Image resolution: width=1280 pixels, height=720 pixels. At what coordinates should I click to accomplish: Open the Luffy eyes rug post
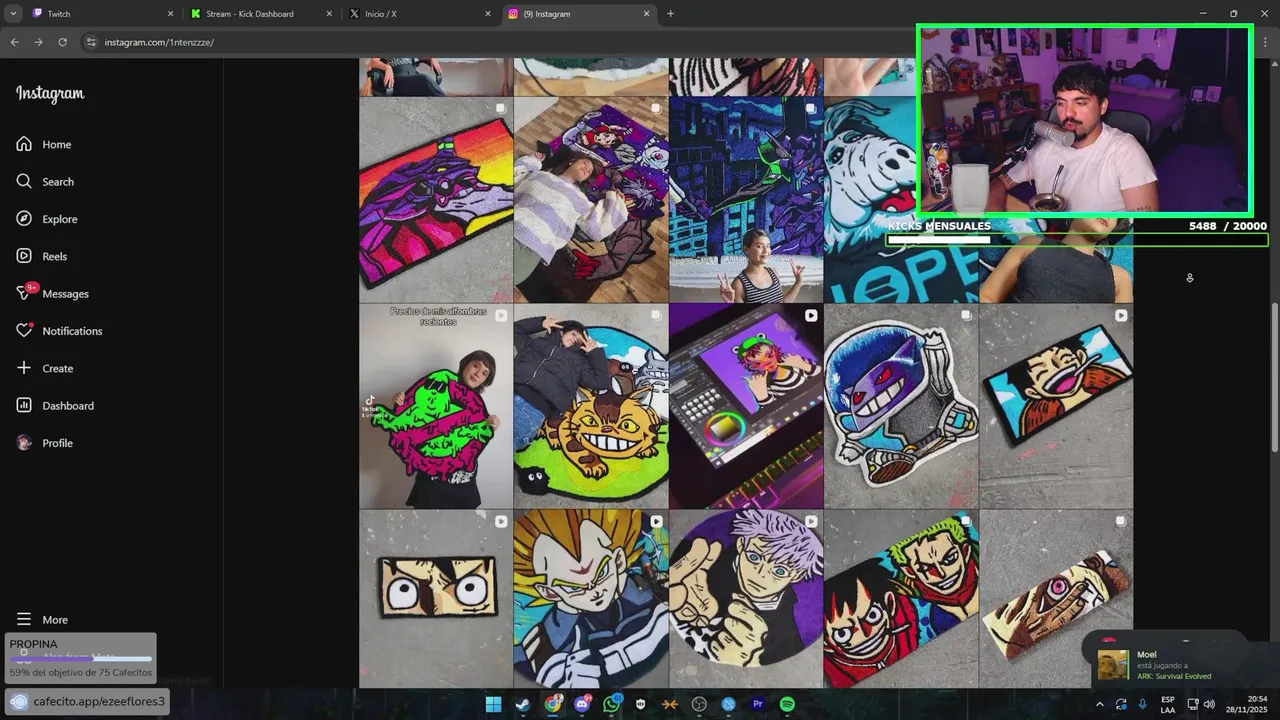point(436,599)
